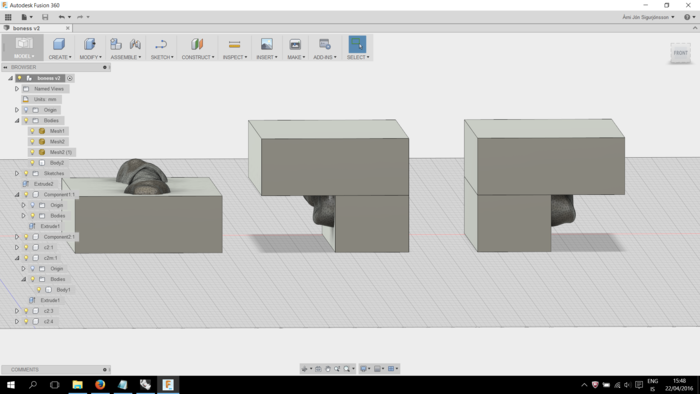This screenshot has height=394, width=700.
Task: Open the Add-Ins scripts icon
Action: 325,44
